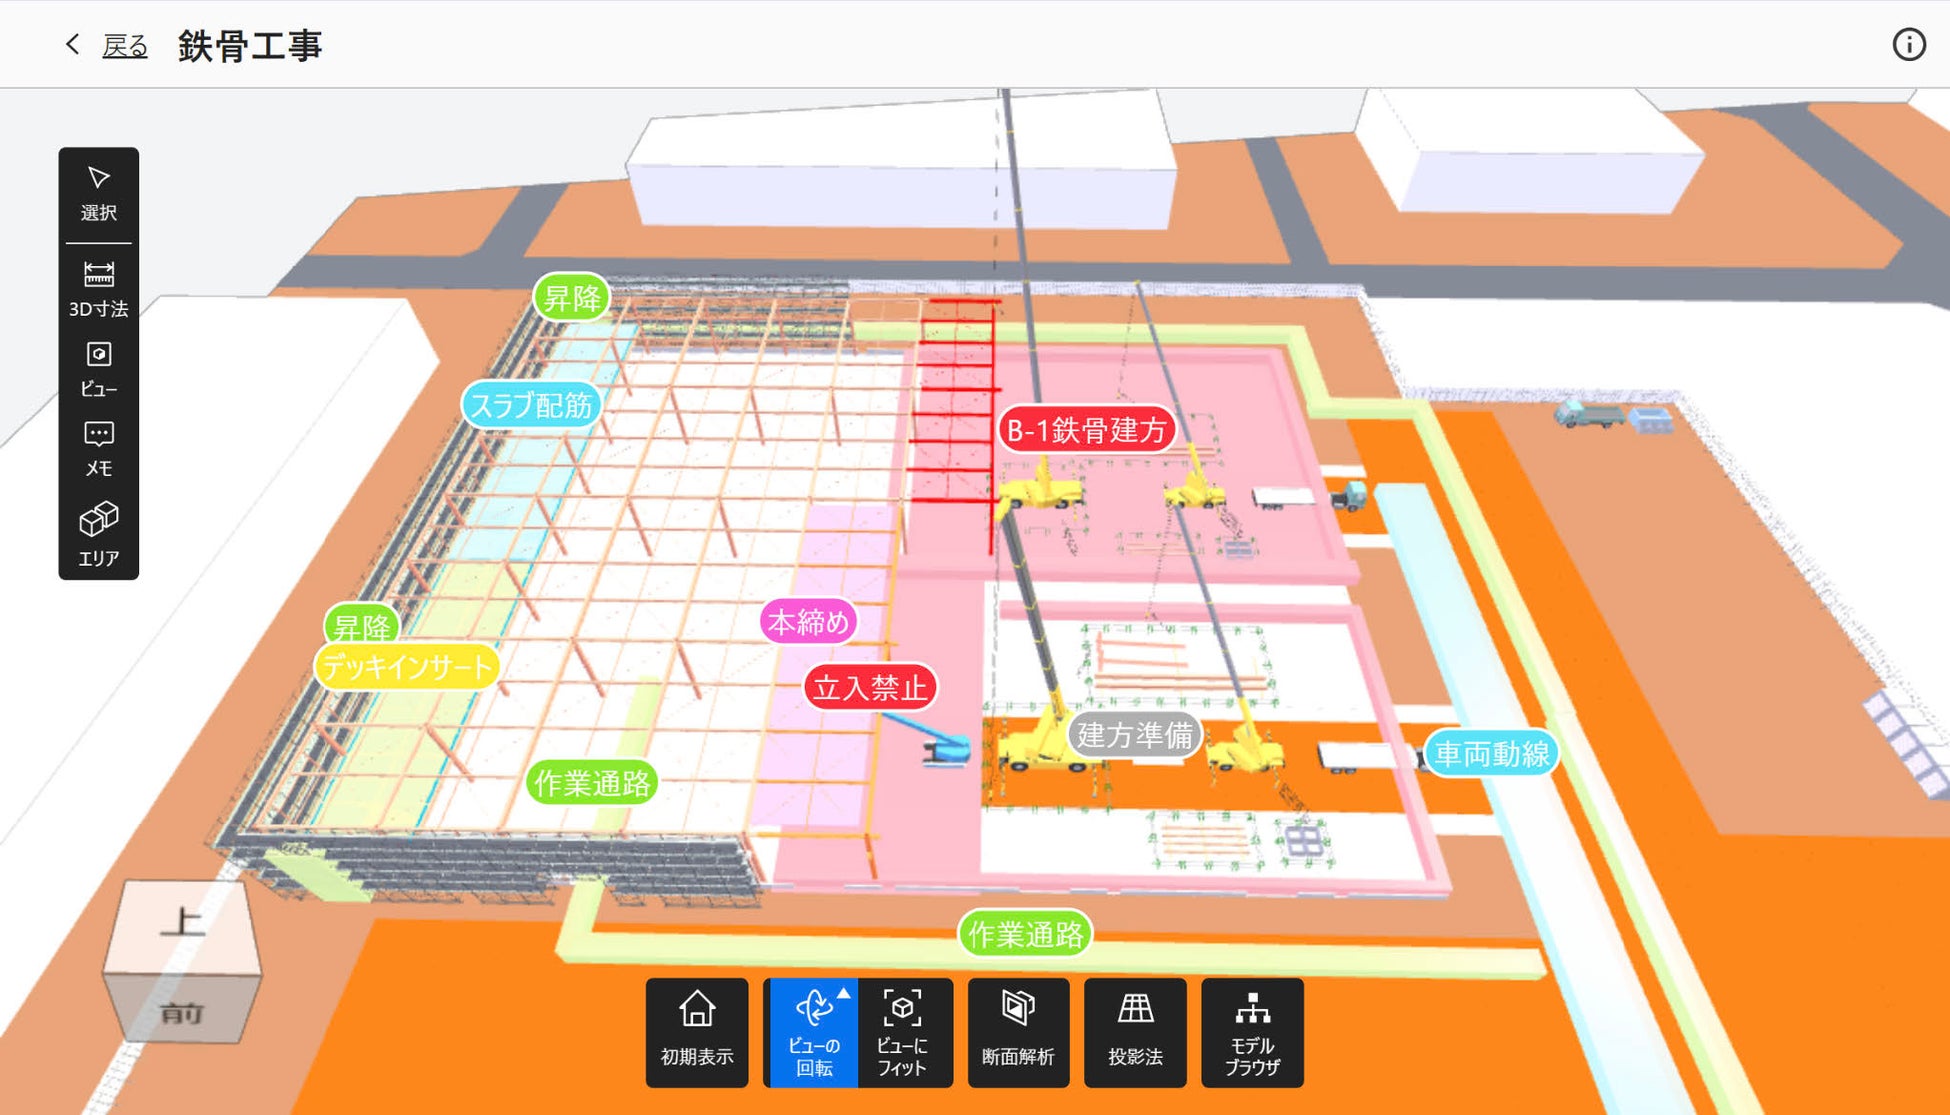Click the 上 face of view cube
The width and height of the screenshot is (1950, 1115).
[183, 922]
